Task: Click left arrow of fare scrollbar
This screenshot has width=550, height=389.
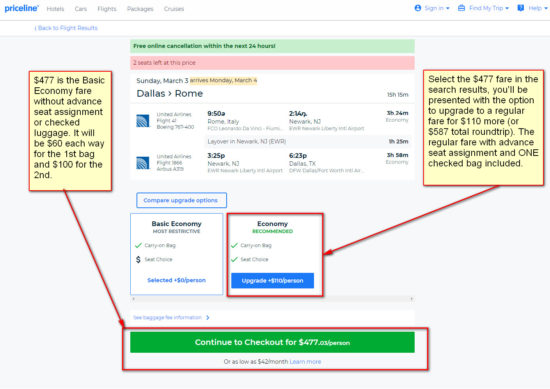Action: pos(133,299)
